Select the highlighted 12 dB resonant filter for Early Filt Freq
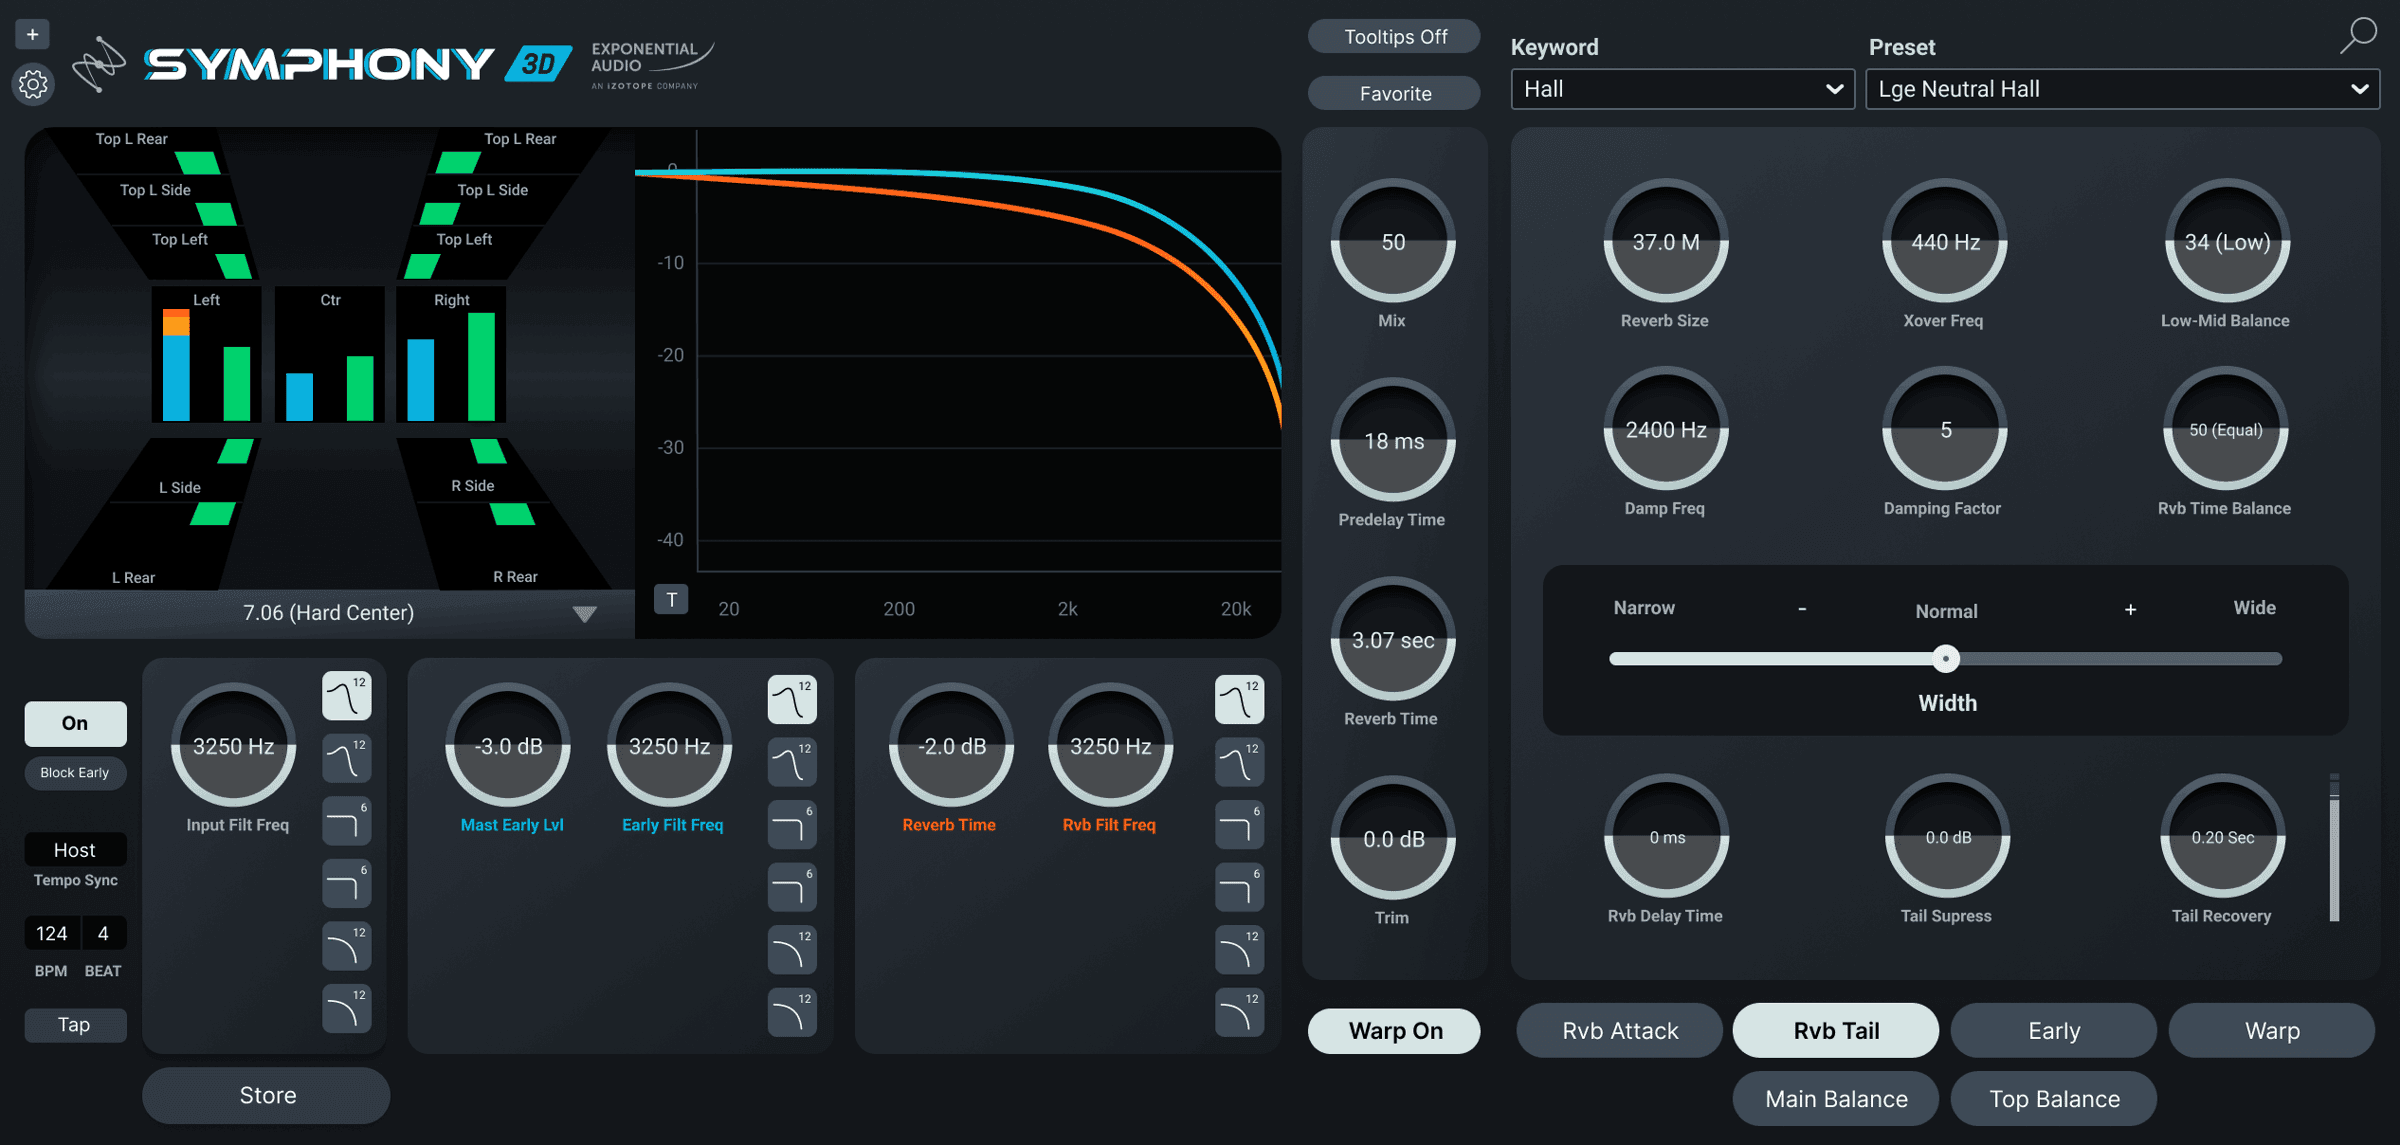2400x1145 pixels. click(x=792, y=700)
